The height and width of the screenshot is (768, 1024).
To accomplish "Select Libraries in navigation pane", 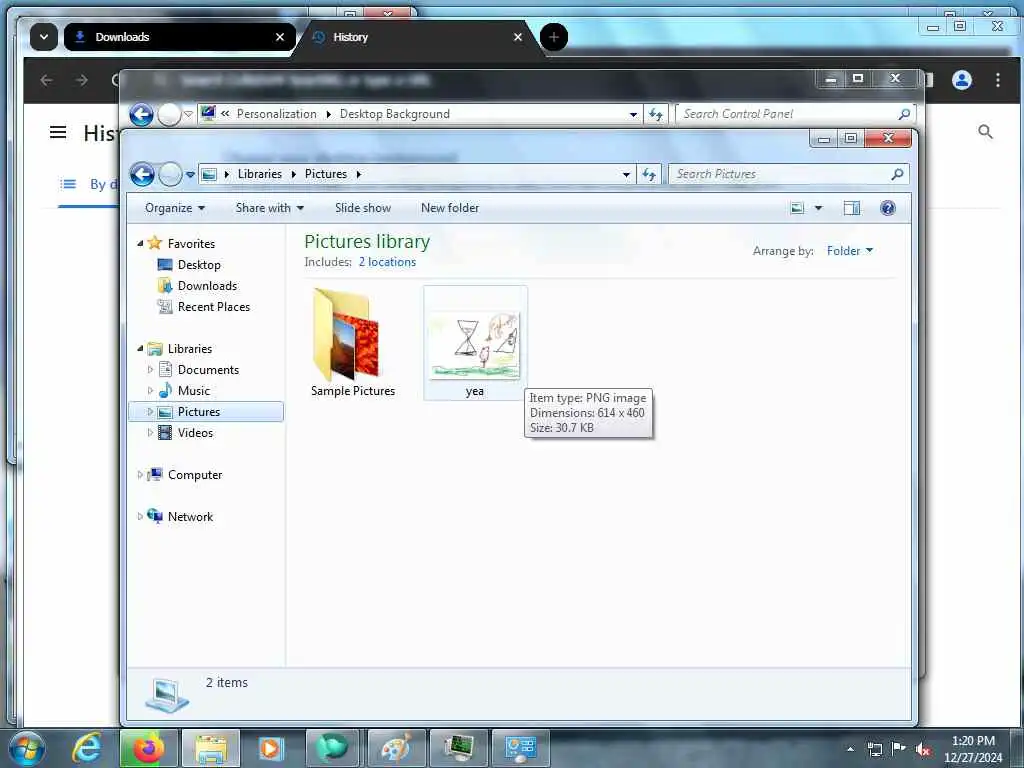I will click(189, 349).
